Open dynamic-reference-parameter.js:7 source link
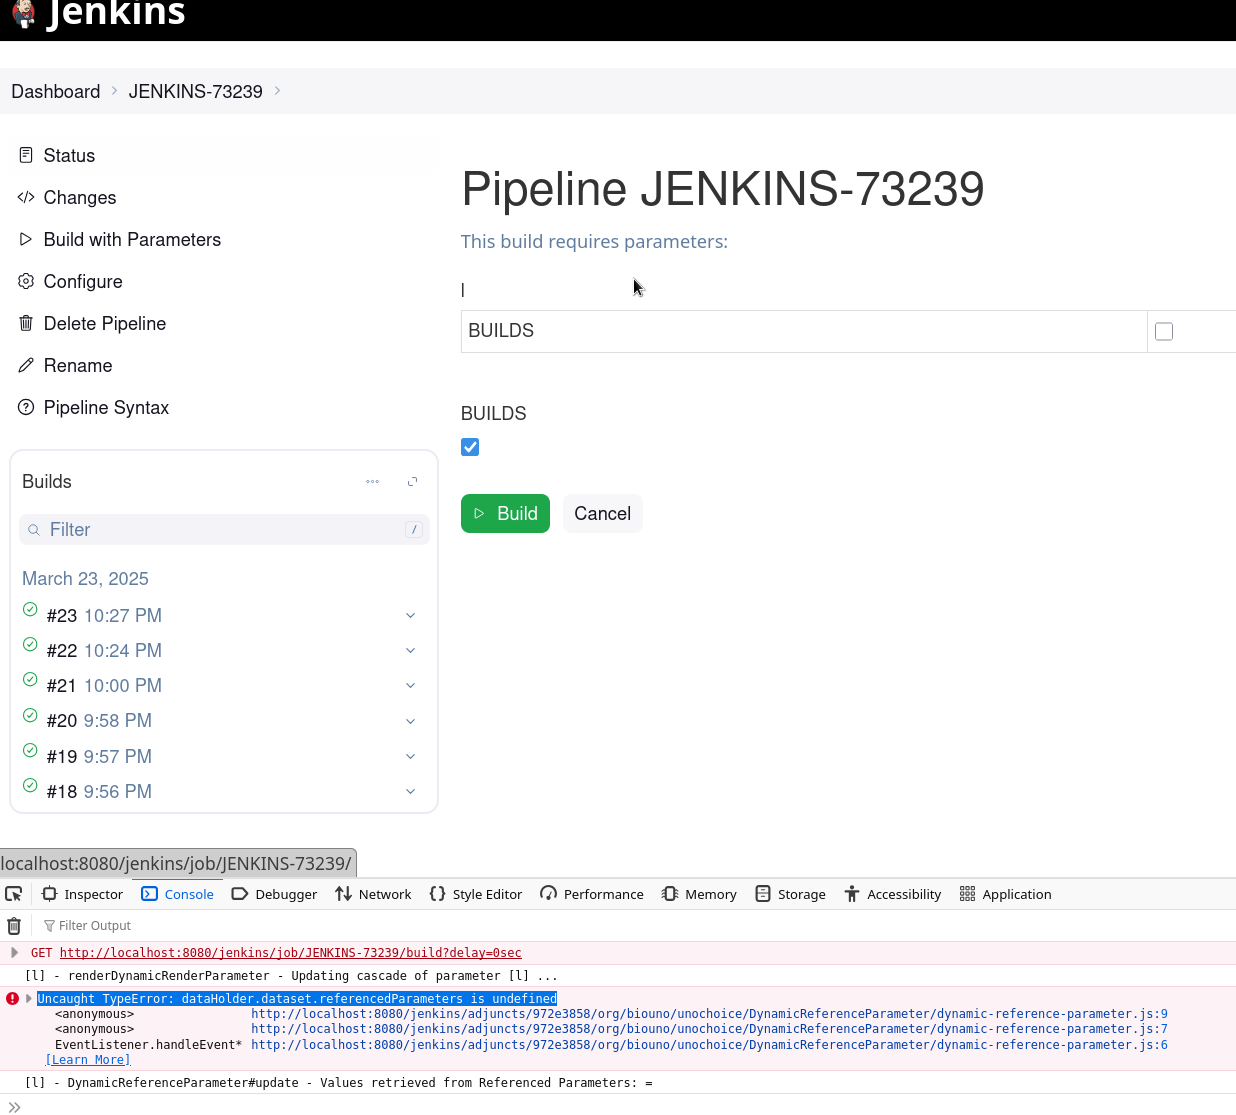 [709, 1029]
